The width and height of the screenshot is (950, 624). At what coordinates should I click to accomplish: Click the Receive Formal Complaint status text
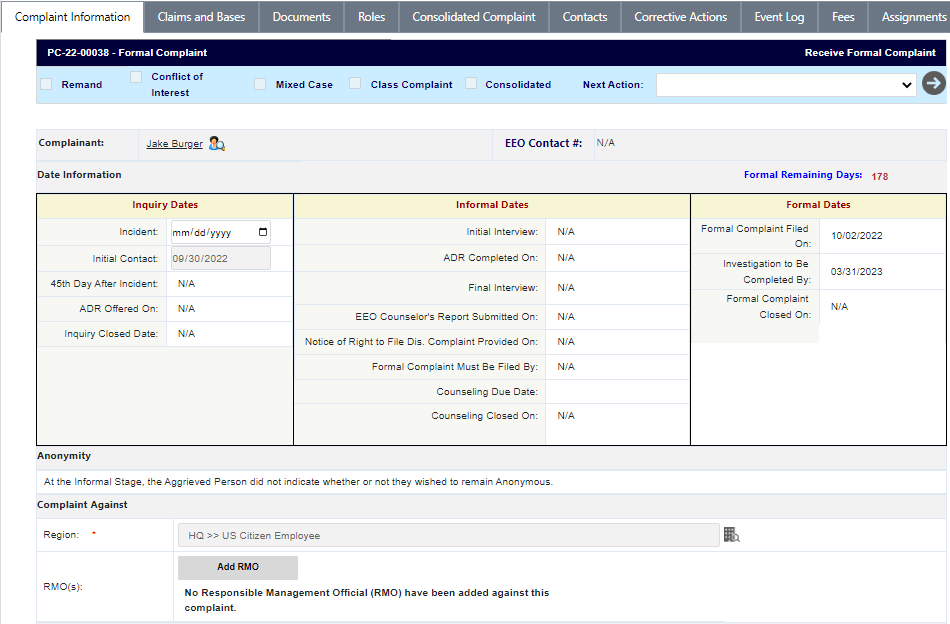click(x=870, y=53)
